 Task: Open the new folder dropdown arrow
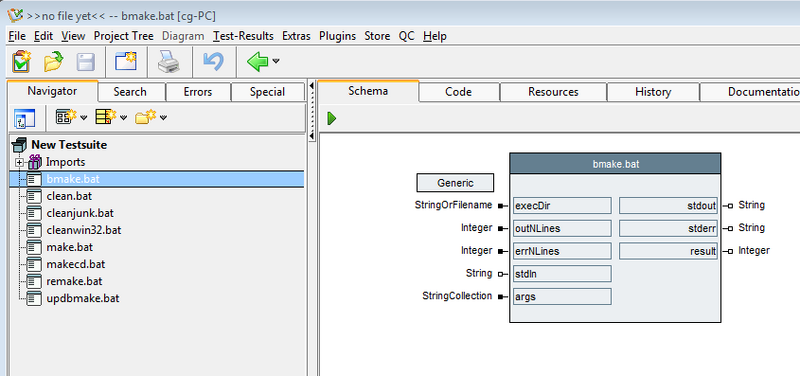pos(163,118)
